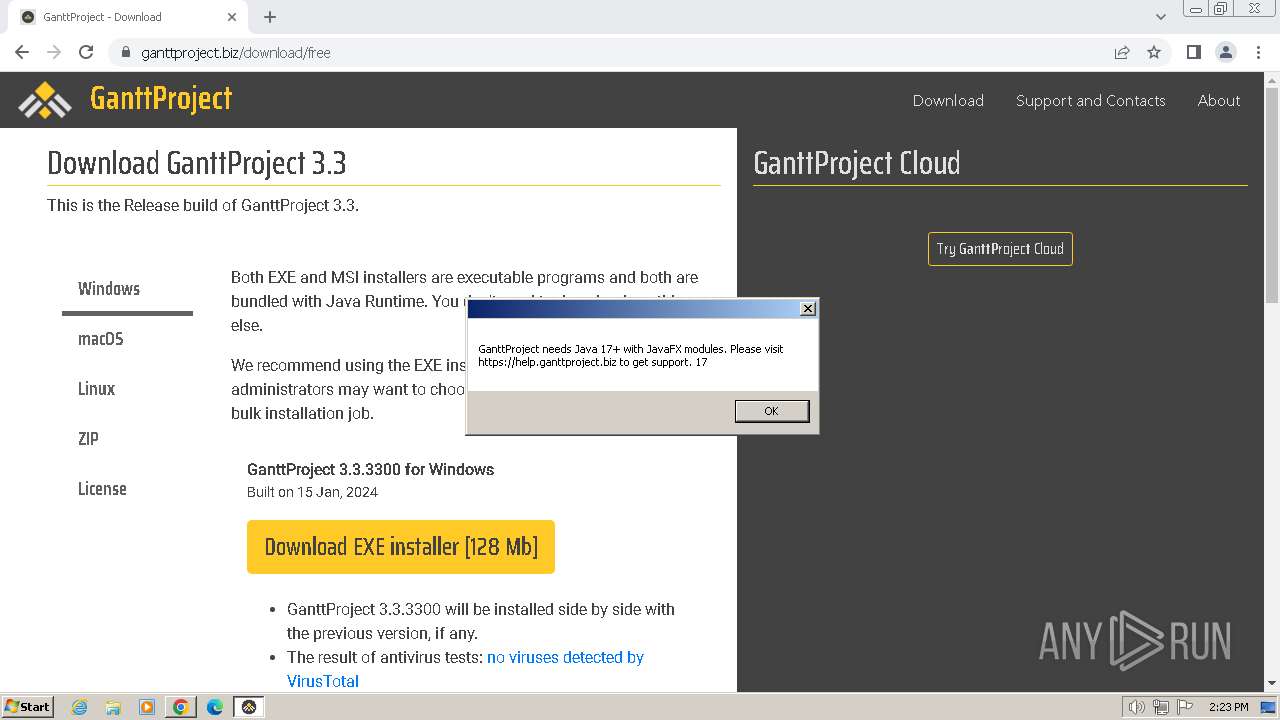Open Internet Explorer from taskbar
1280x720 pixels.
[79, 707]
